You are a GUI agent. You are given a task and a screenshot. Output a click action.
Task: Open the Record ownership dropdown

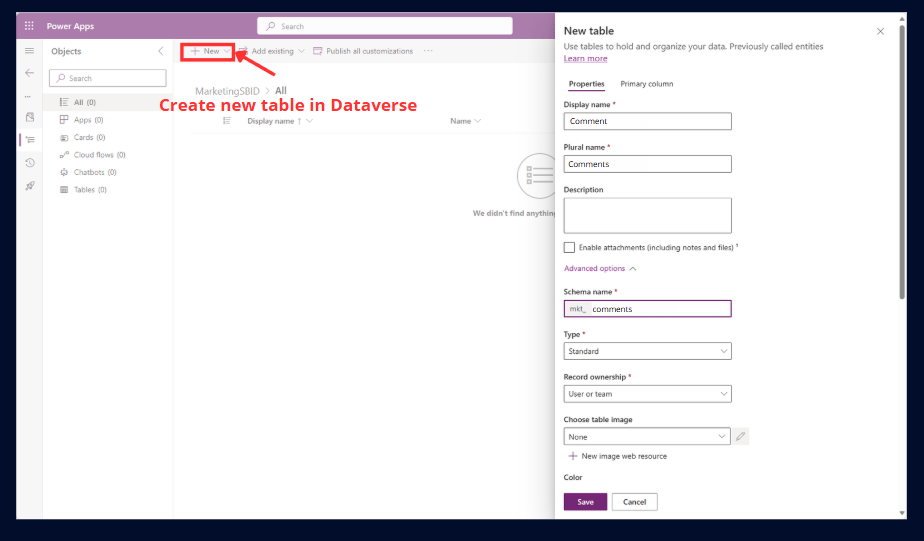[x=648, y=394]
